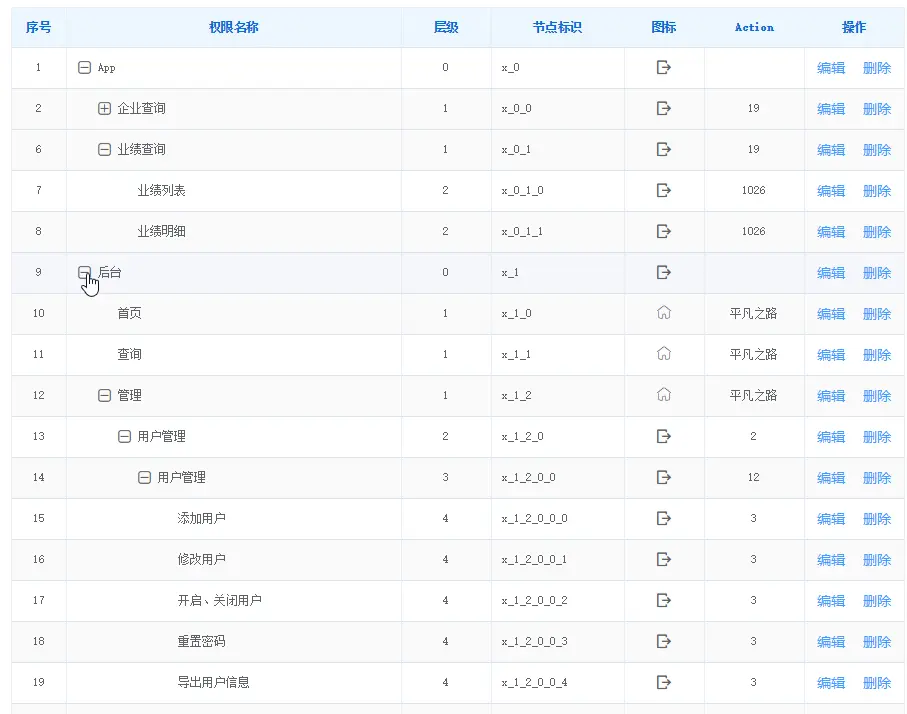Delete the 管理 row
This screenshot has height=714, width=907.
pos(877,396)
